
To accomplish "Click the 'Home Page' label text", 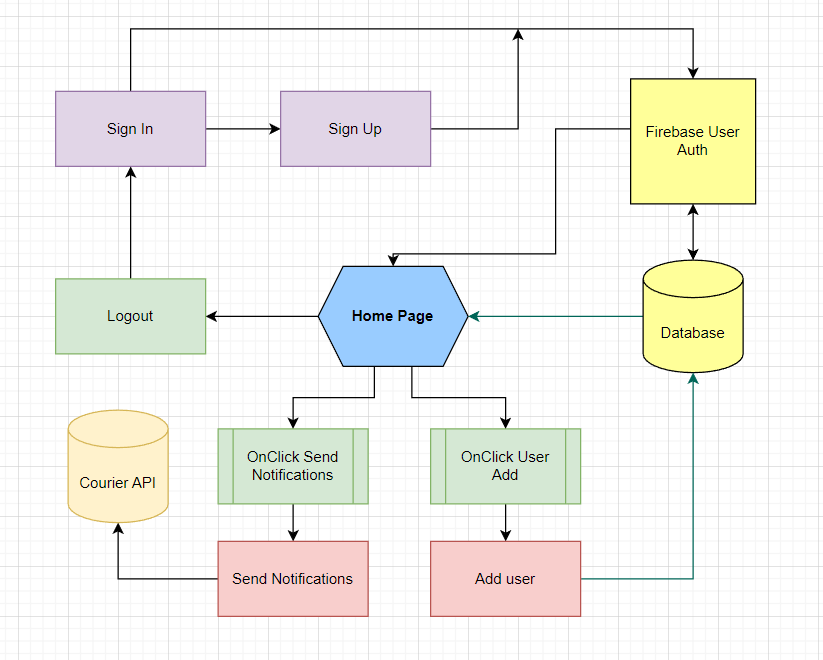I will 393,316.
